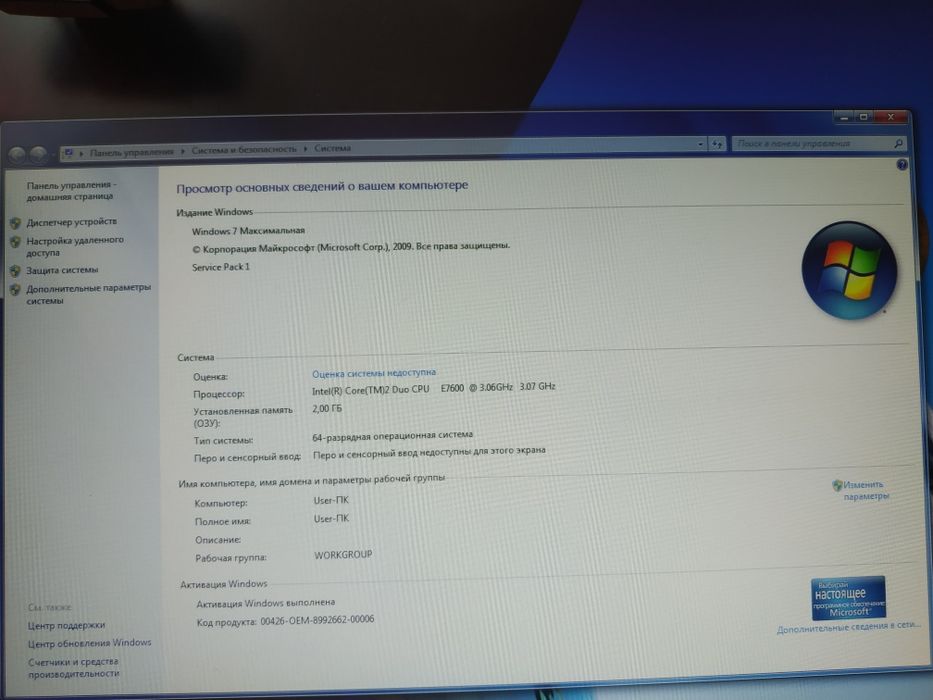
Task: Click the processor text Intel(R) Core(TM)2 Duo CPU
Action: 371,389
